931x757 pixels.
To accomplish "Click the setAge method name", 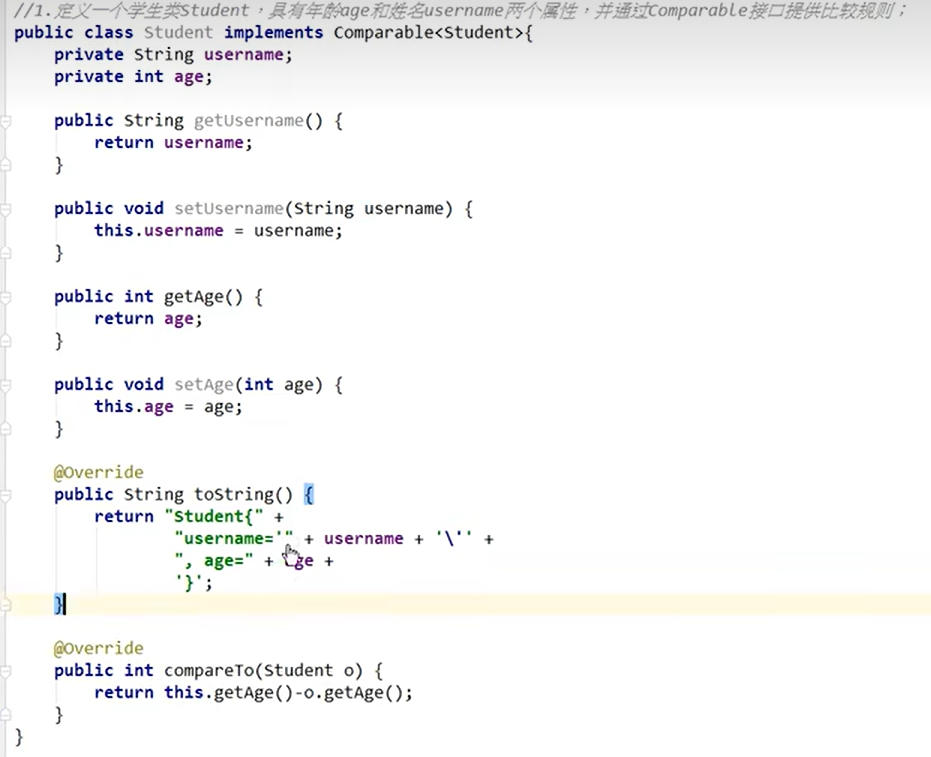I will point(204,385).
